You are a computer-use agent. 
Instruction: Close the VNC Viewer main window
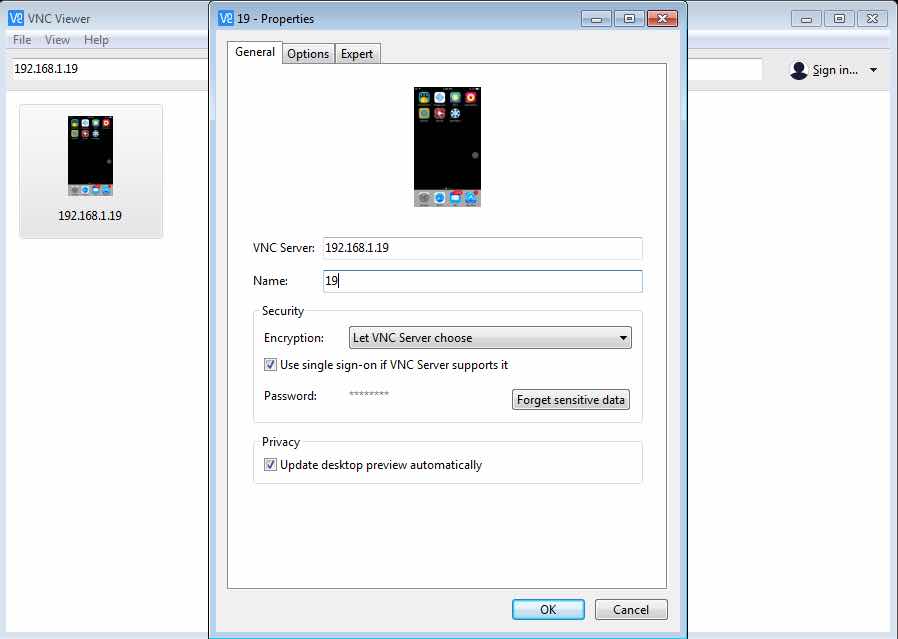click(x=872, y=19)
